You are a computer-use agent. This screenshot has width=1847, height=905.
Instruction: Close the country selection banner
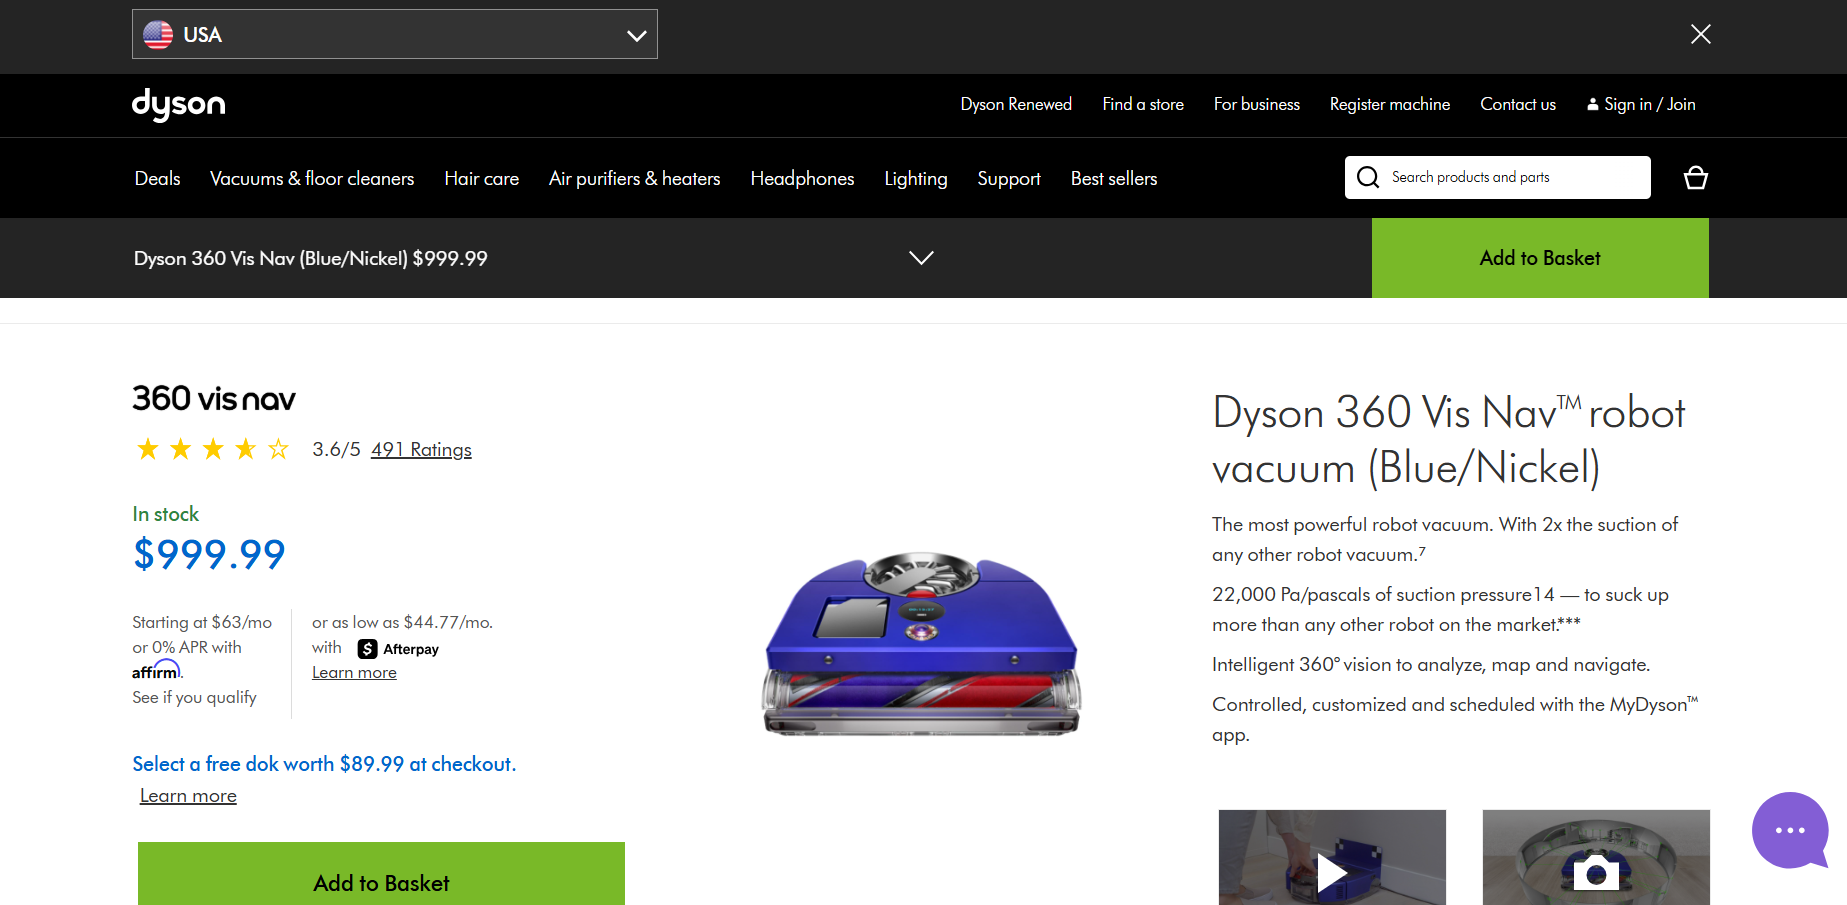pos(1700,34)
